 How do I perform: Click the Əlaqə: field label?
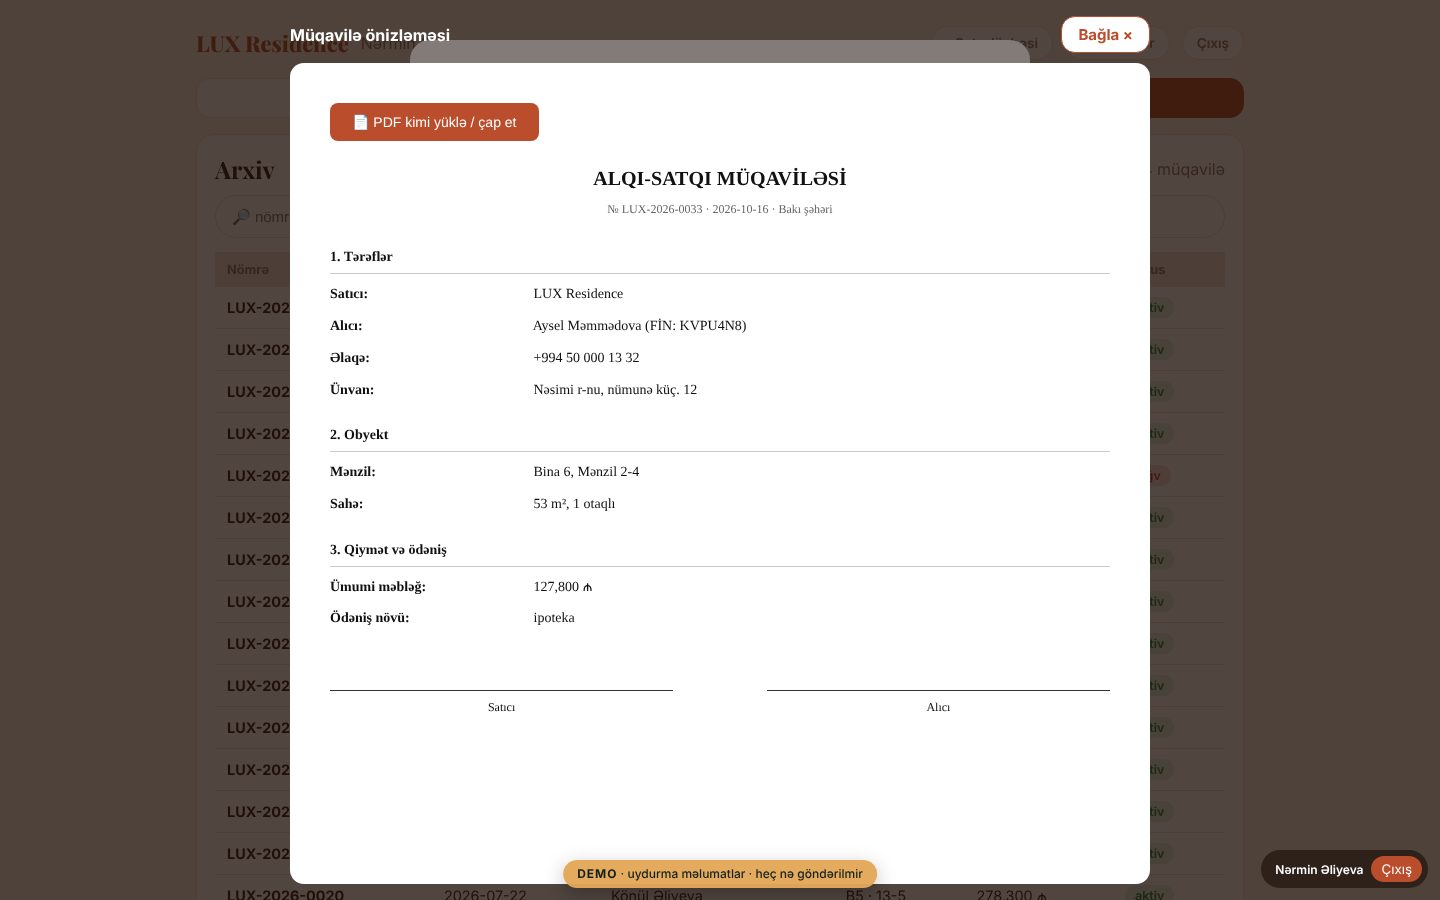coord(350,357)
